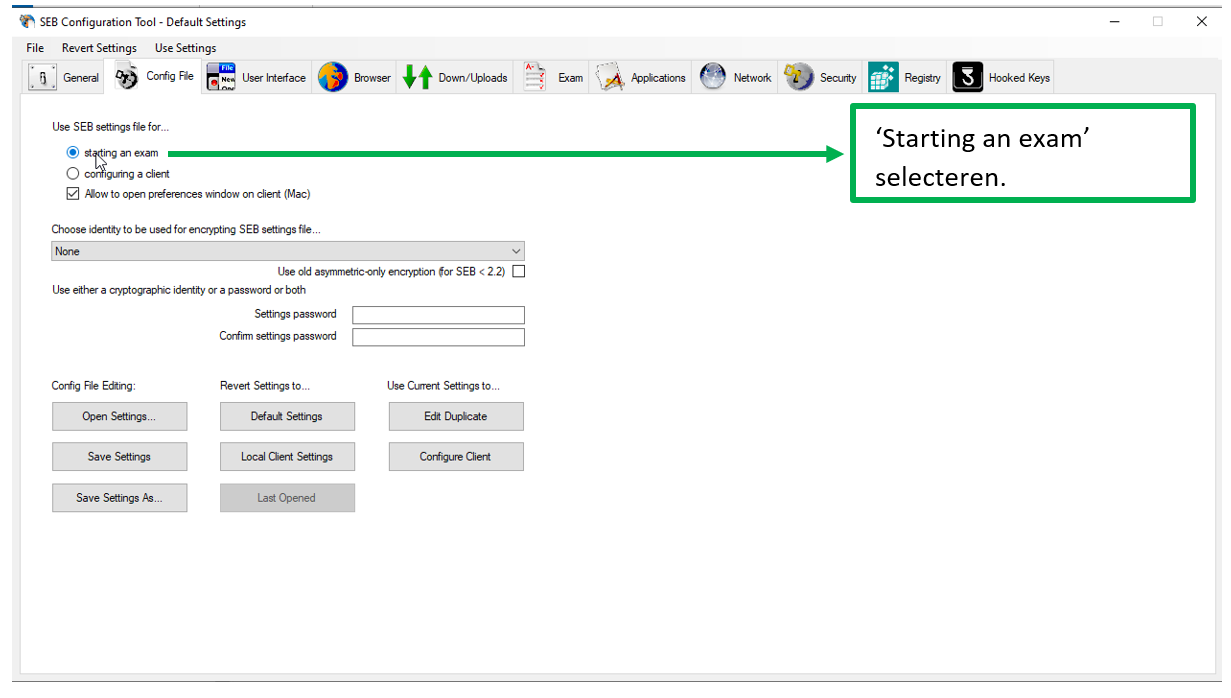Click the User Interface tab icon

click(221, 77)
